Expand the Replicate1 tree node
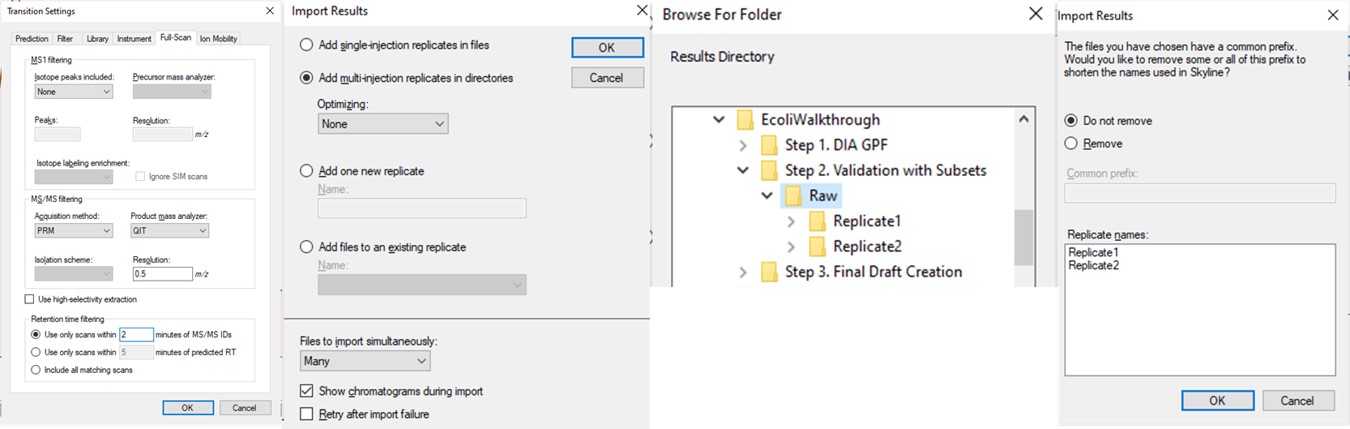The image size is (1350, 429). [792, 221]
